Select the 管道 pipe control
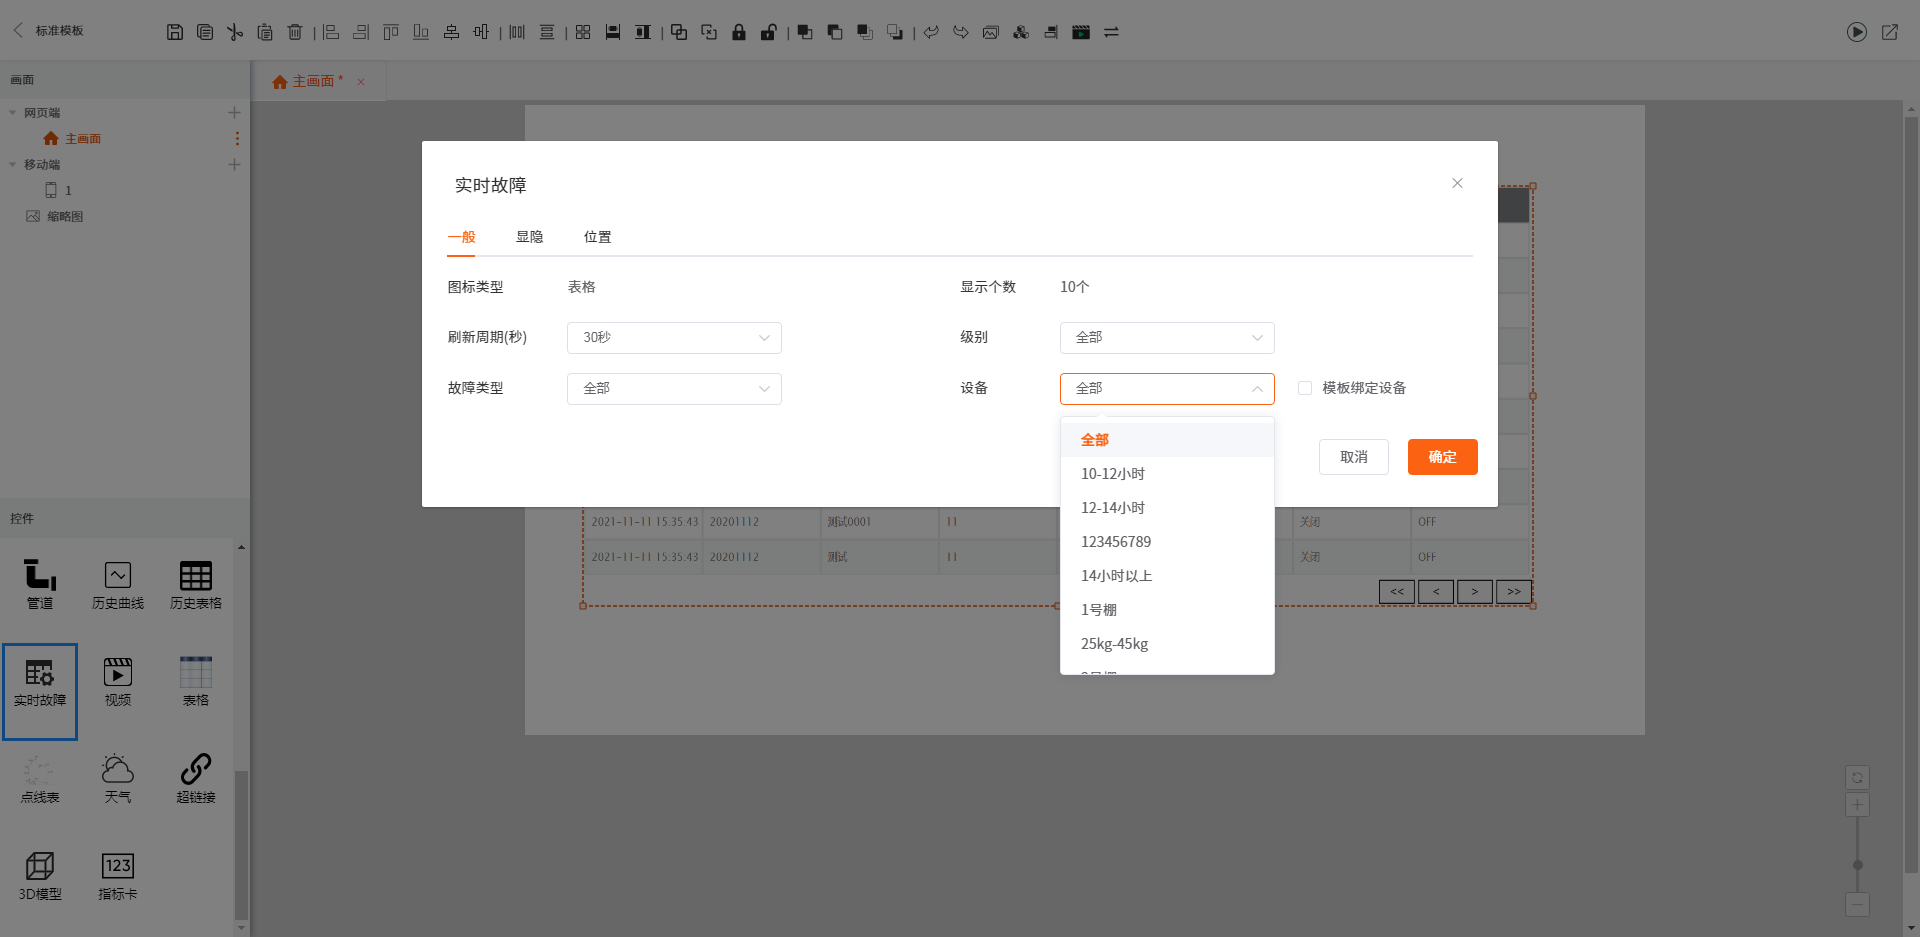The width and height of the screenshot is (1920, 937). (x=40, y=584)
